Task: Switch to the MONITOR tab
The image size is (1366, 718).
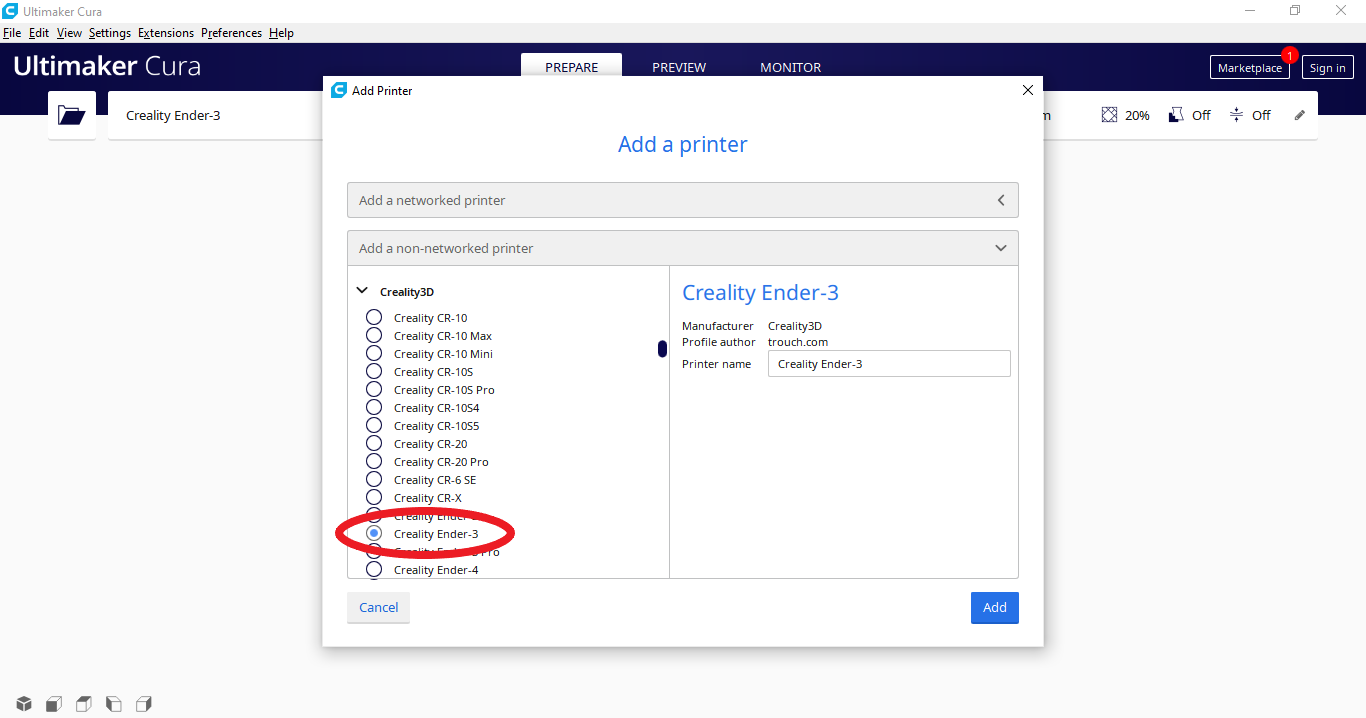Action: point(790,68)
